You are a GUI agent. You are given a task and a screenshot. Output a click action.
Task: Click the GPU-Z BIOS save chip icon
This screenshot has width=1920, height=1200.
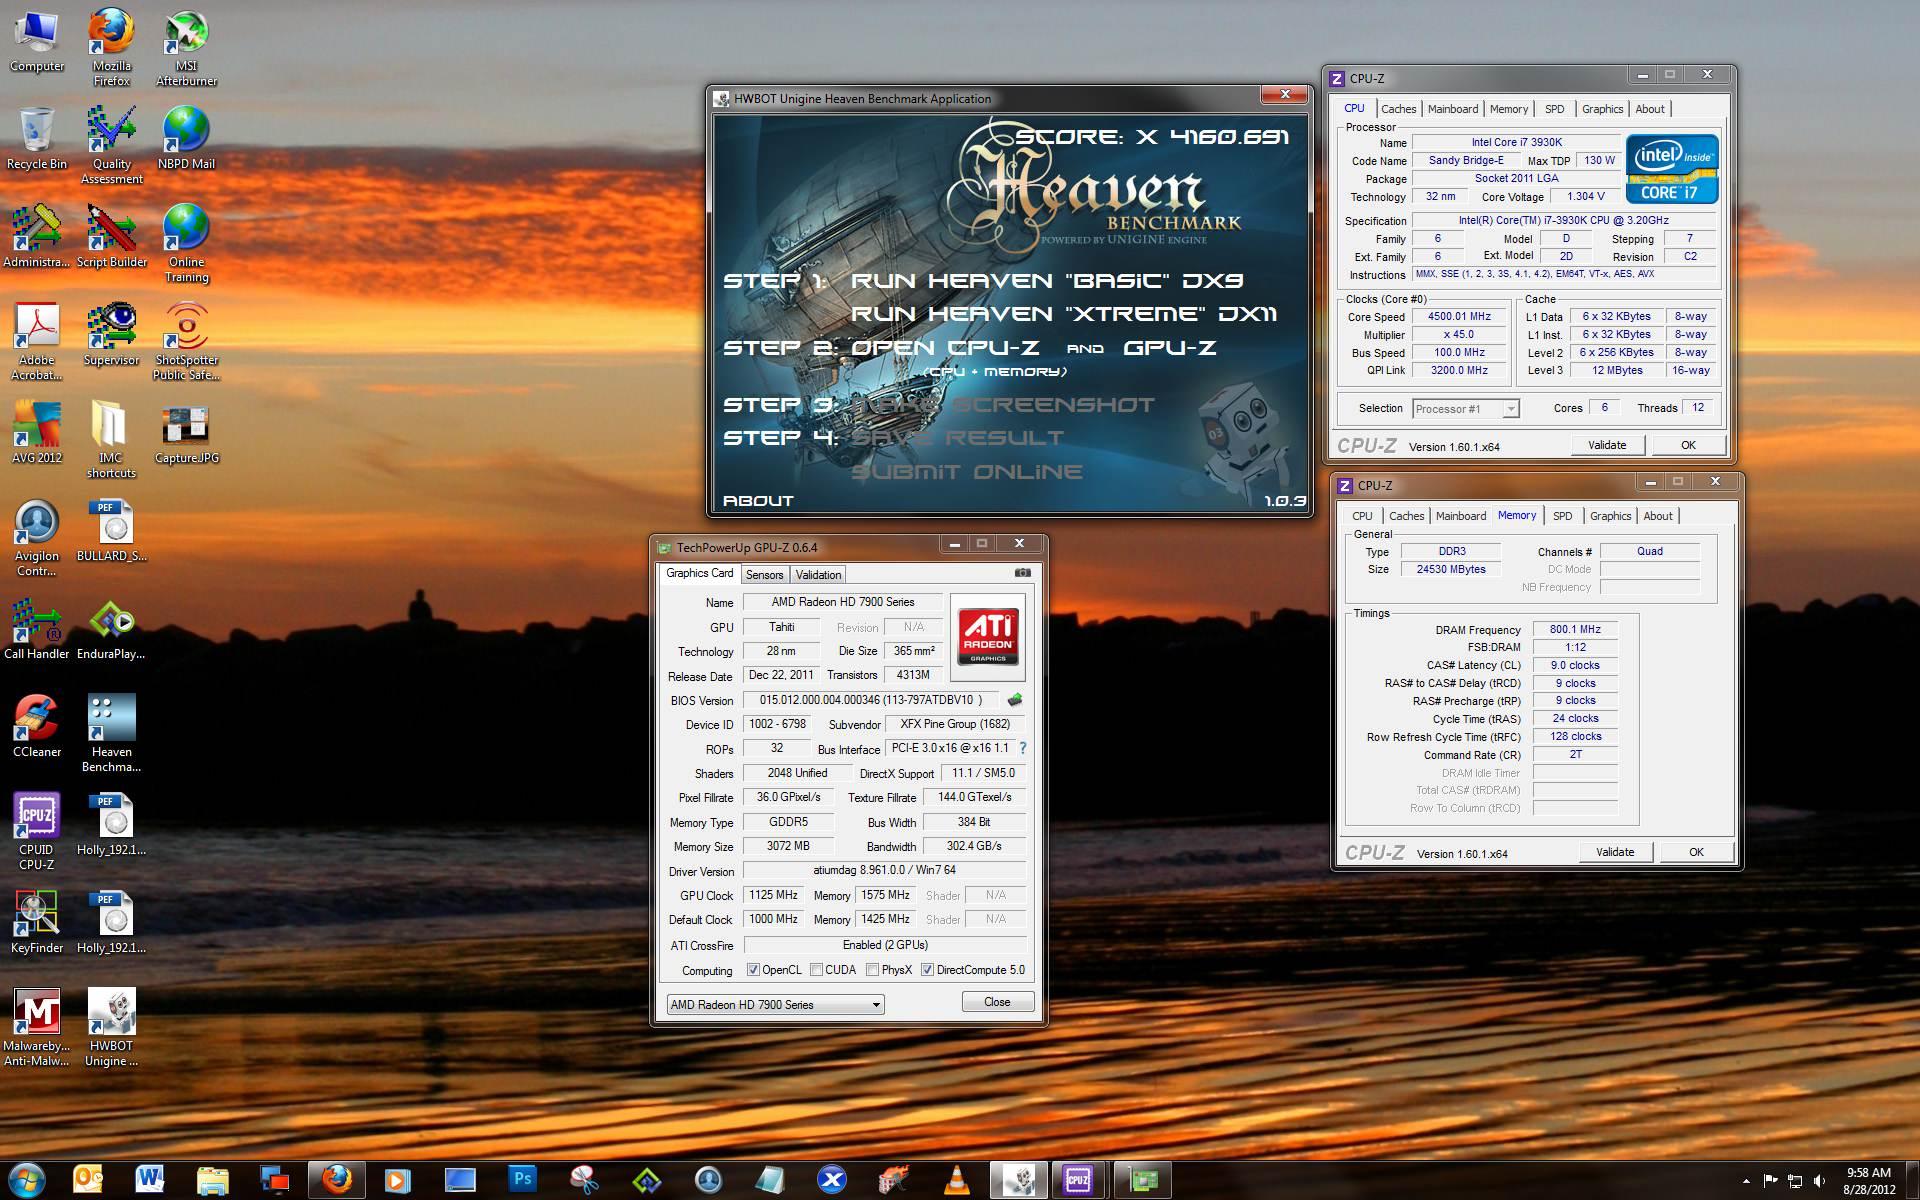click(x=1015, y=700)
